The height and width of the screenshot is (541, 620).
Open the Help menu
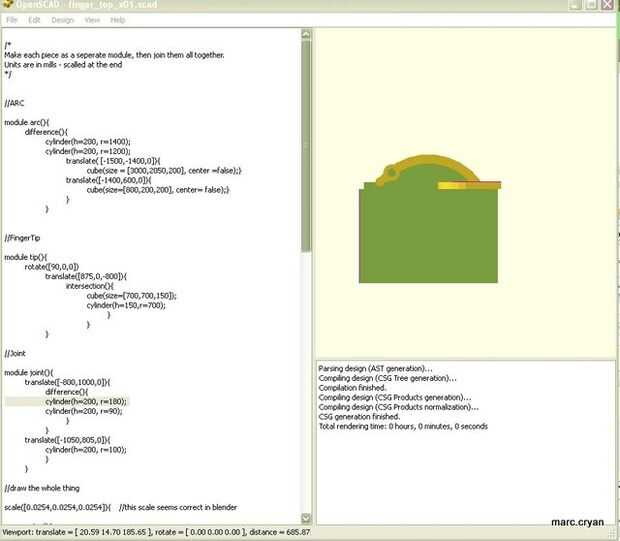point(117,20)
